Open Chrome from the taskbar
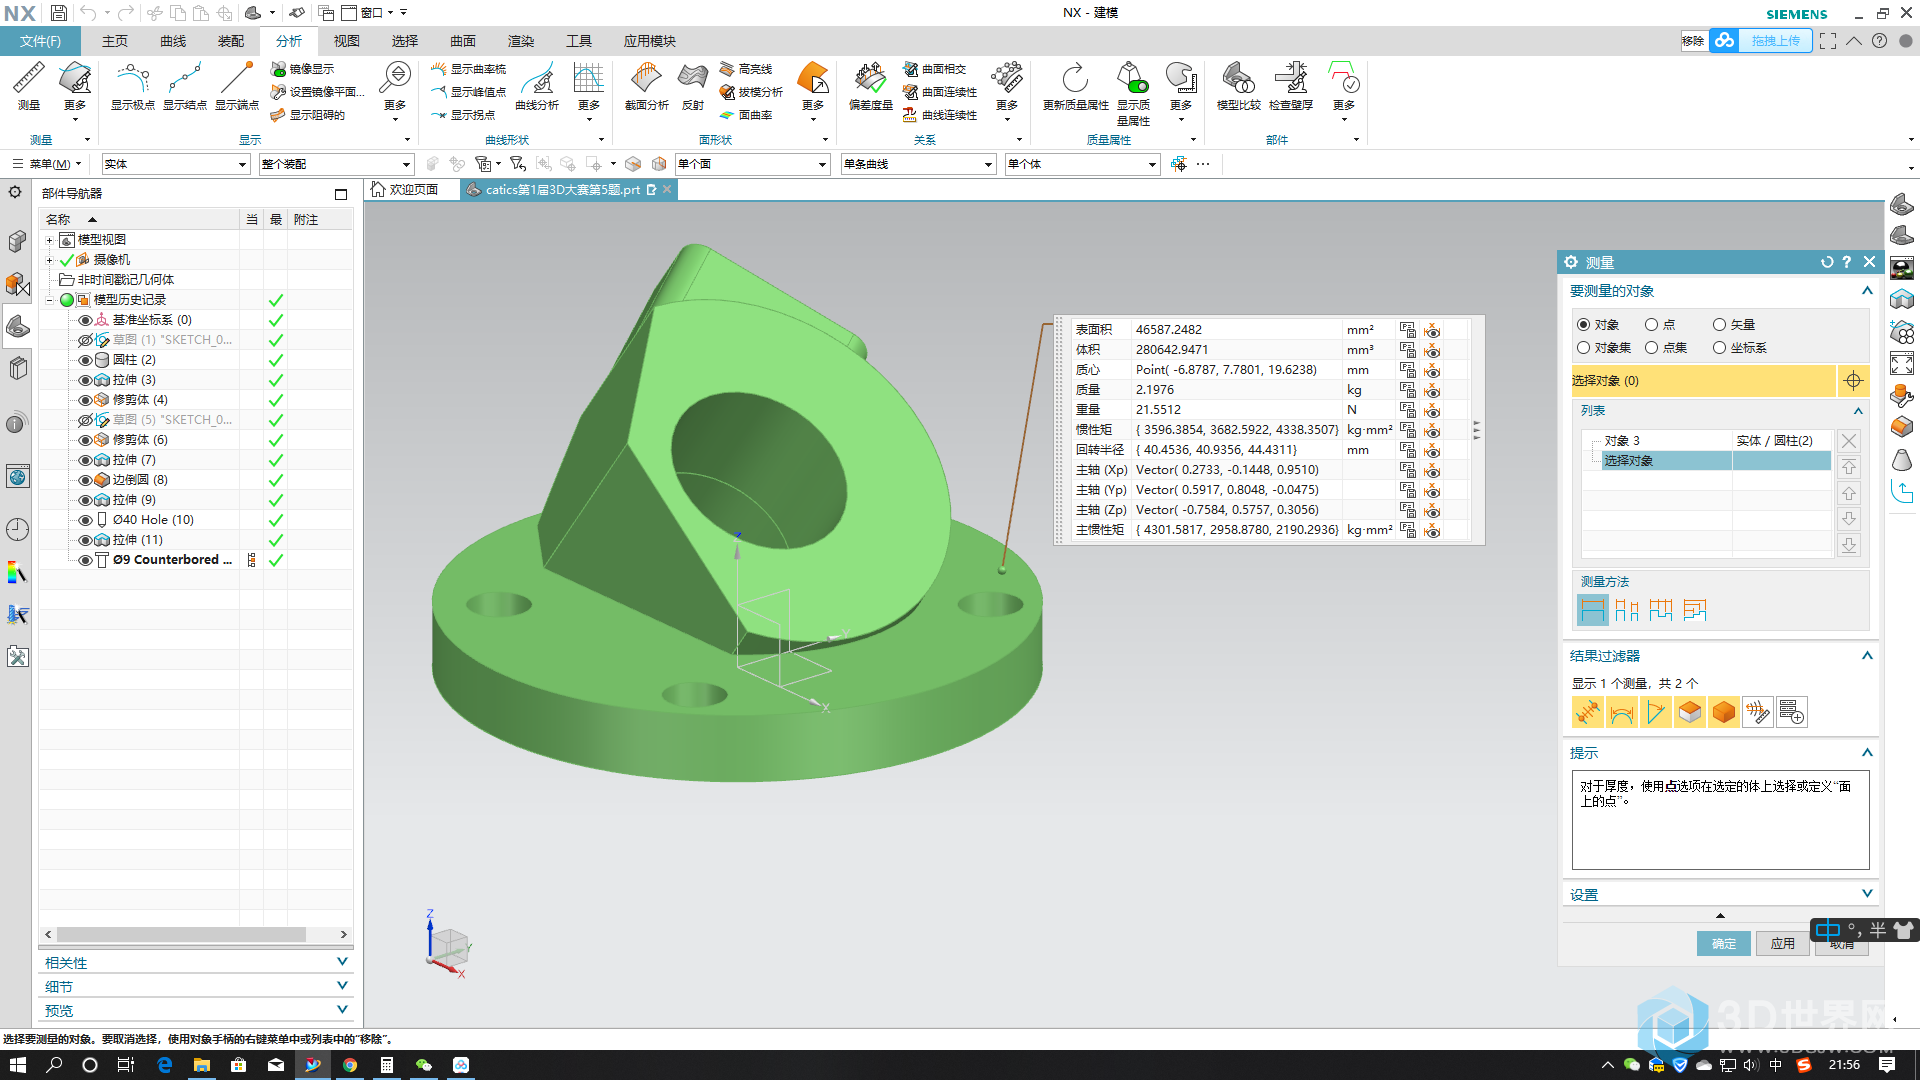1920x1080 pixels. tap(350, 1065)
